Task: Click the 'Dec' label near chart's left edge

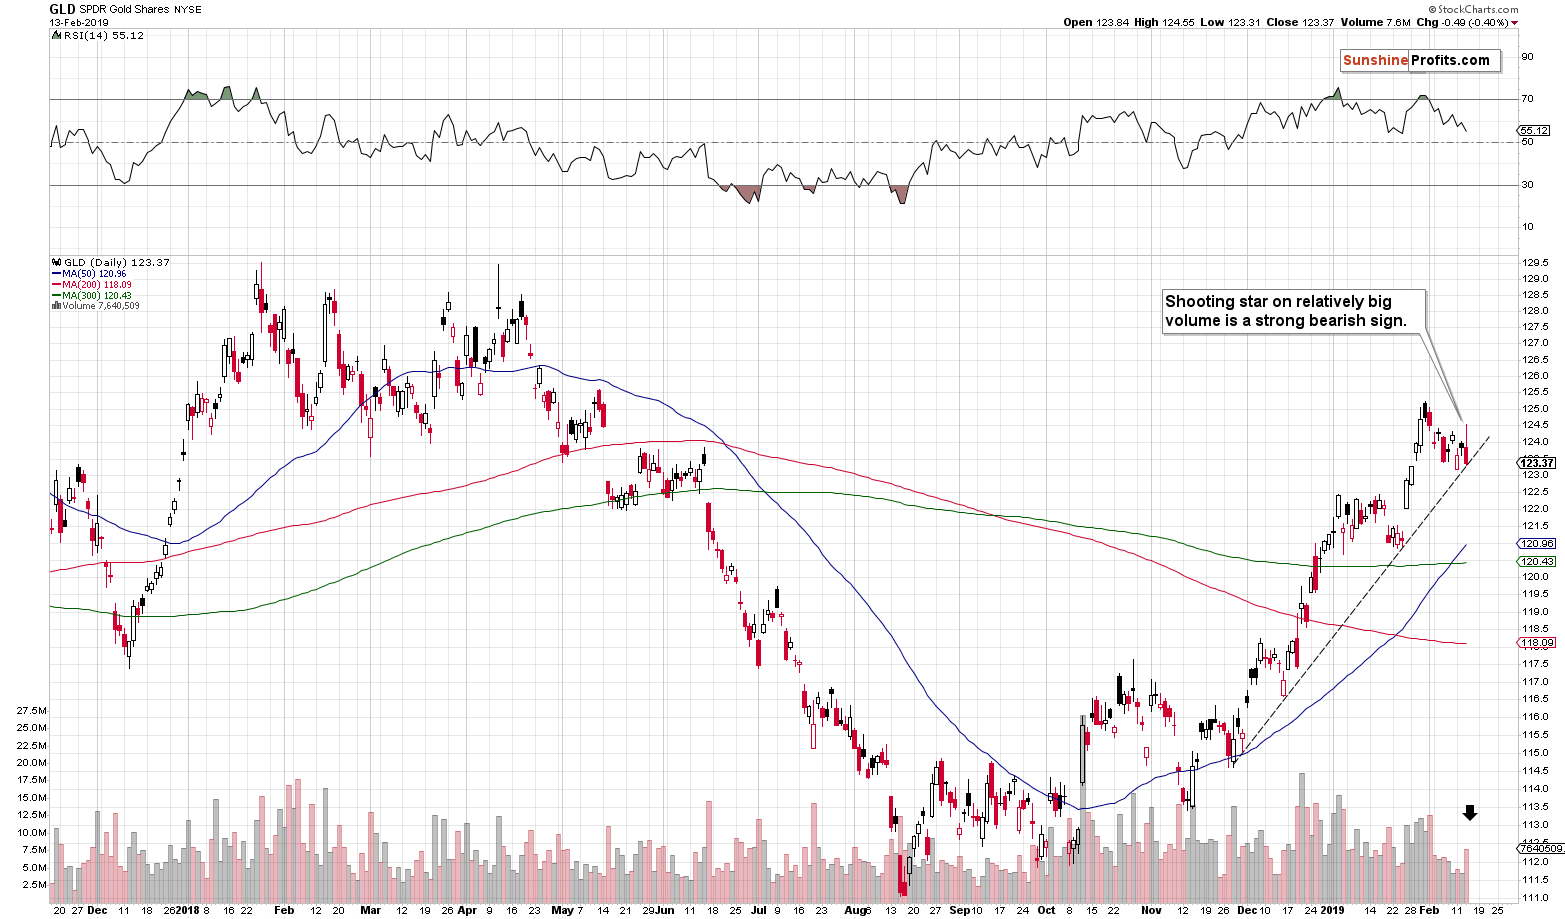Action: click(97, 911)
